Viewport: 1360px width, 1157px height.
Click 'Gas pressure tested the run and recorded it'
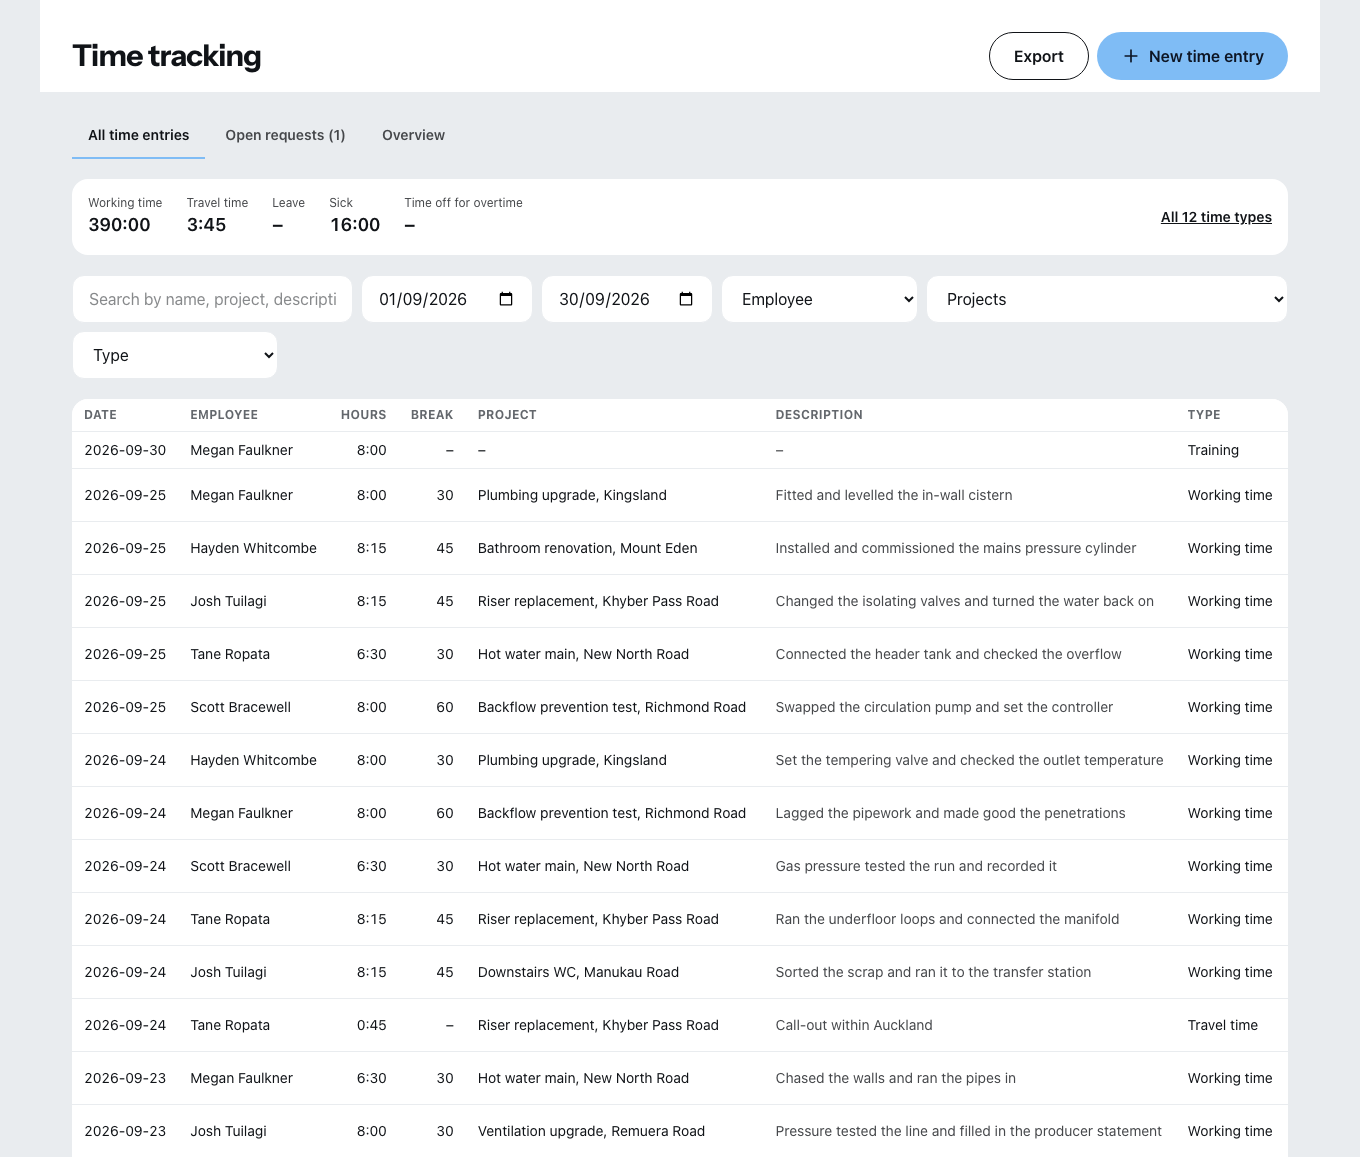pos(916,866)
